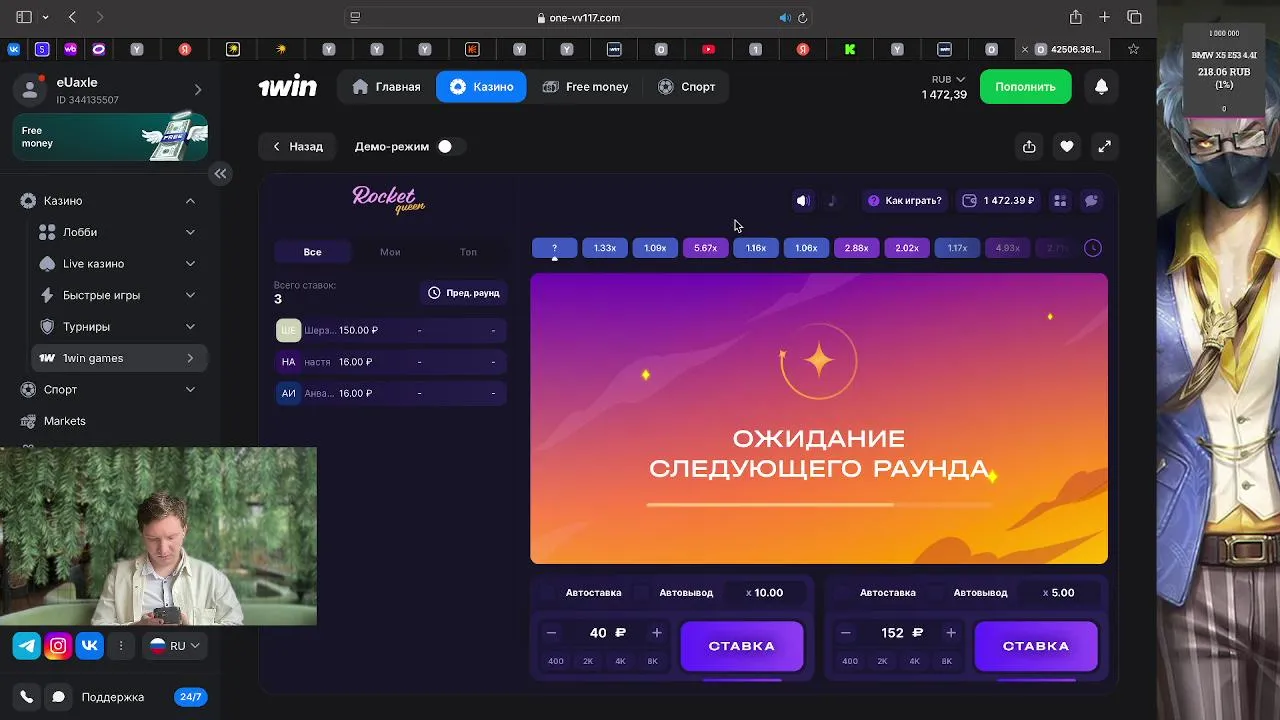Screen dimensions: 1280x720
Task: Enable Автоставка in the right bet panel
Action: 841,593
